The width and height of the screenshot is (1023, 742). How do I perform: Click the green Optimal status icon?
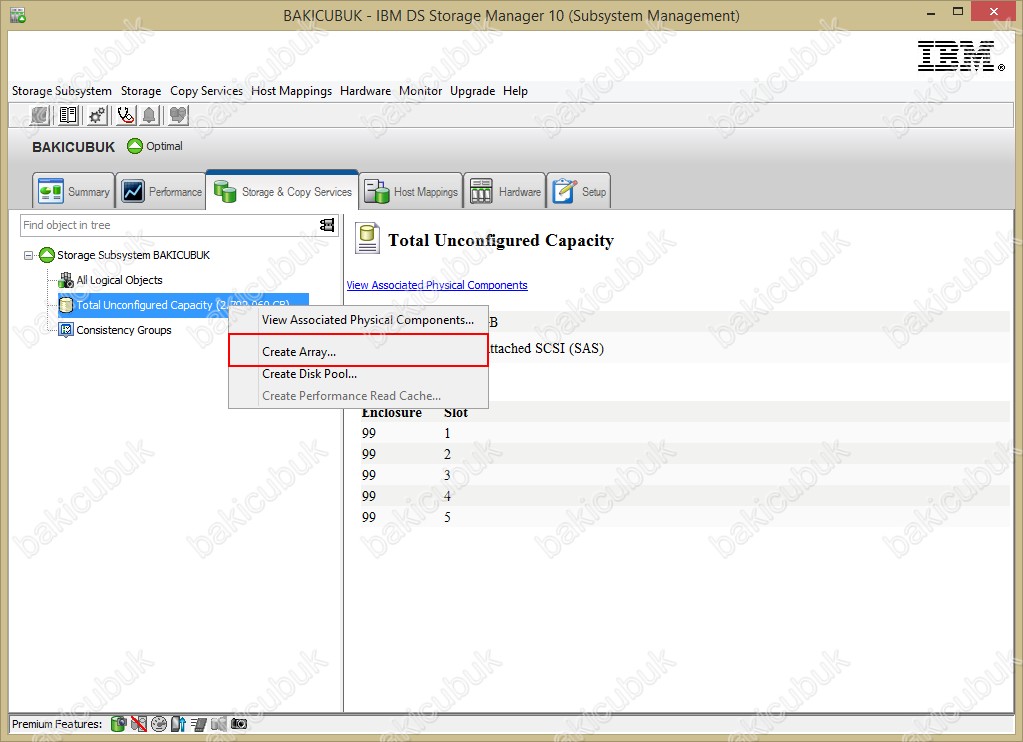[134, 146]
